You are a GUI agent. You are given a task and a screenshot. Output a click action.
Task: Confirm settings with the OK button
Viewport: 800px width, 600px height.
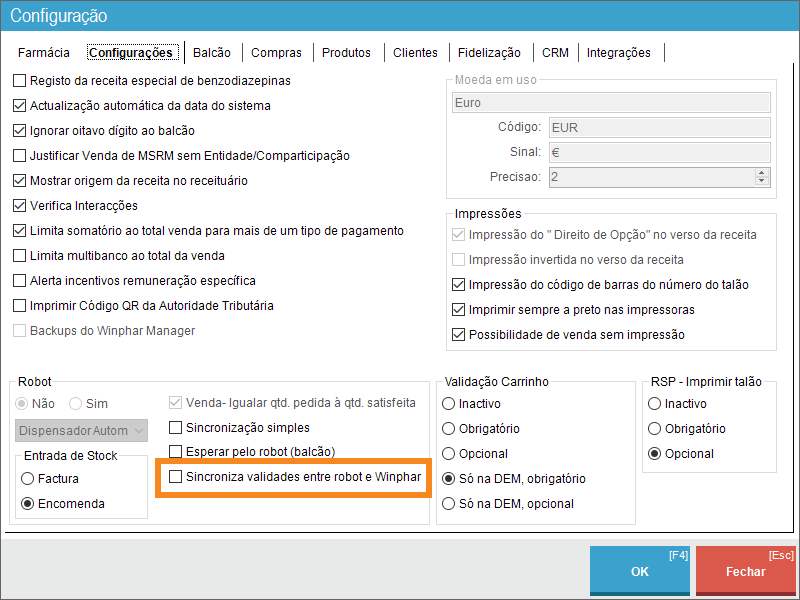(x=640, y=572)
